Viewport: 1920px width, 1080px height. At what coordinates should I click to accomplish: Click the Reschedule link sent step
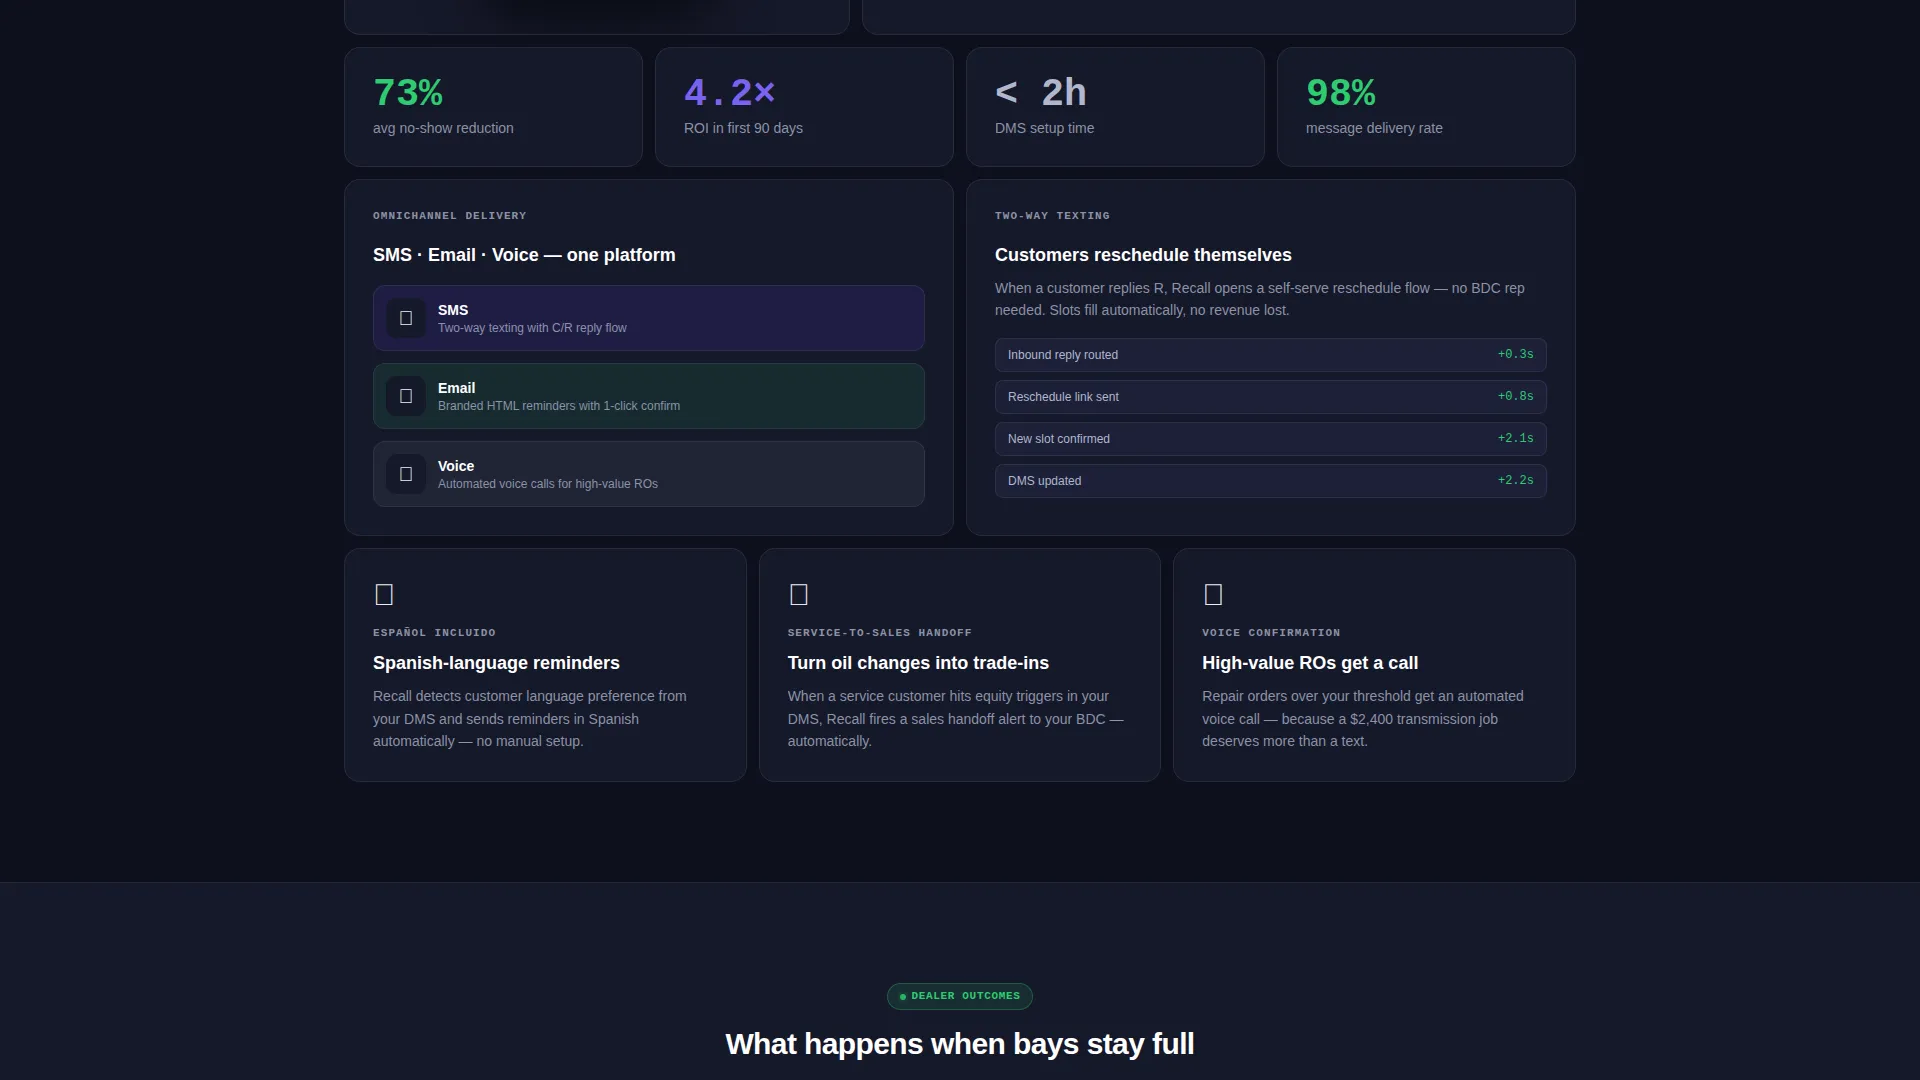click(x=1270, y=397)
